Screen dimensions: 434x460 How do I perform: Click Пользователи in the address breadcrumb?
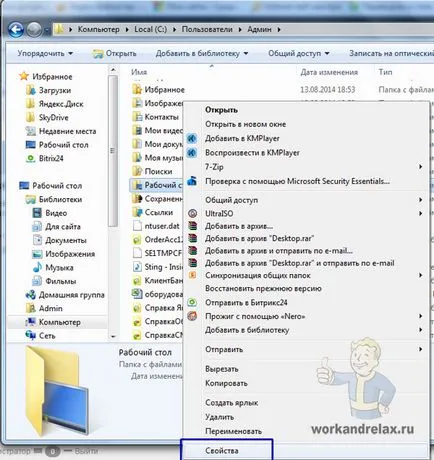tap(207, 29)
